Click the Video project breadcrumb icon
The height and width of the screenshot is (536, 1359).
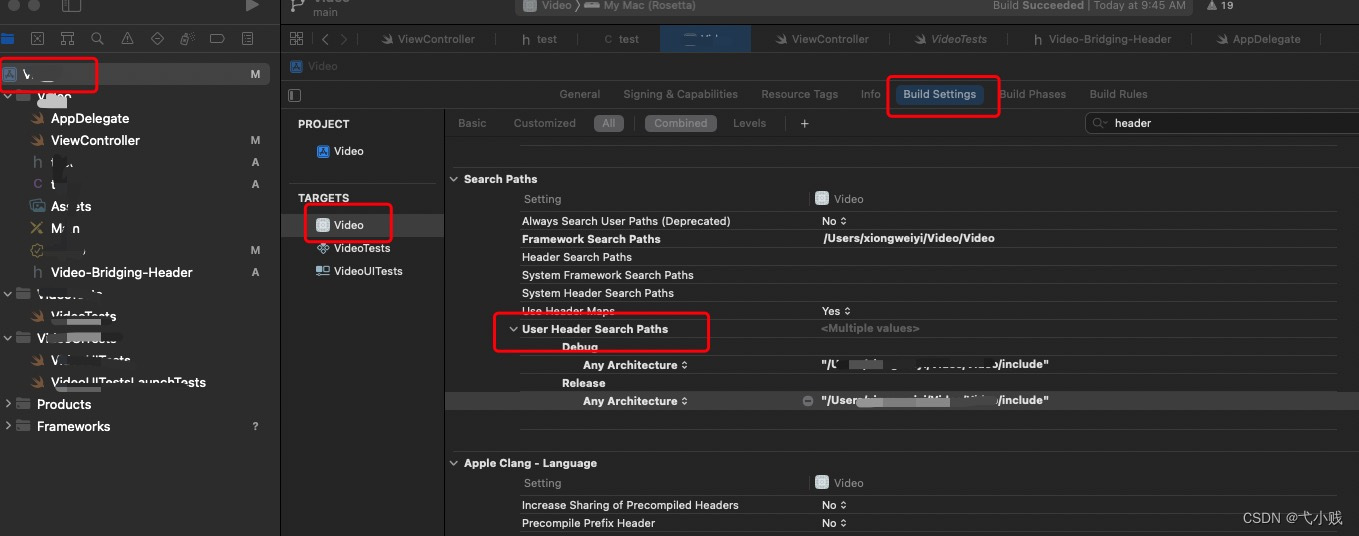coord(296,66)
